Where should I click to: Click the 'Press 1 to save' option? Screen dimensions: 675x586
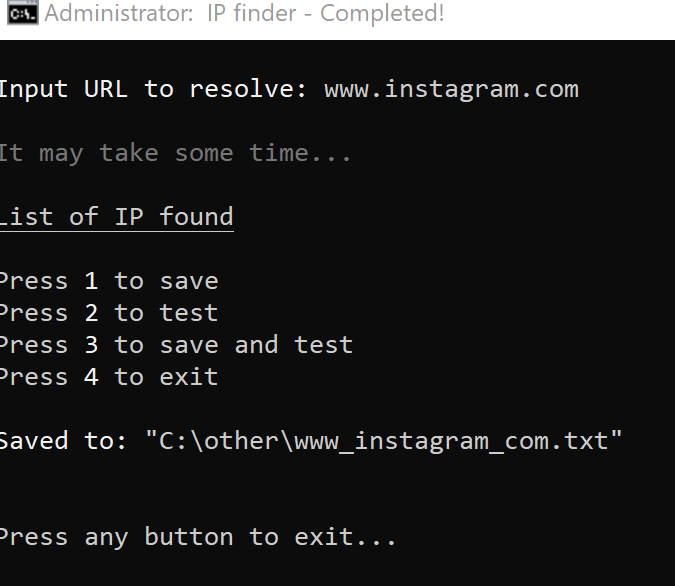pos(109,281)
